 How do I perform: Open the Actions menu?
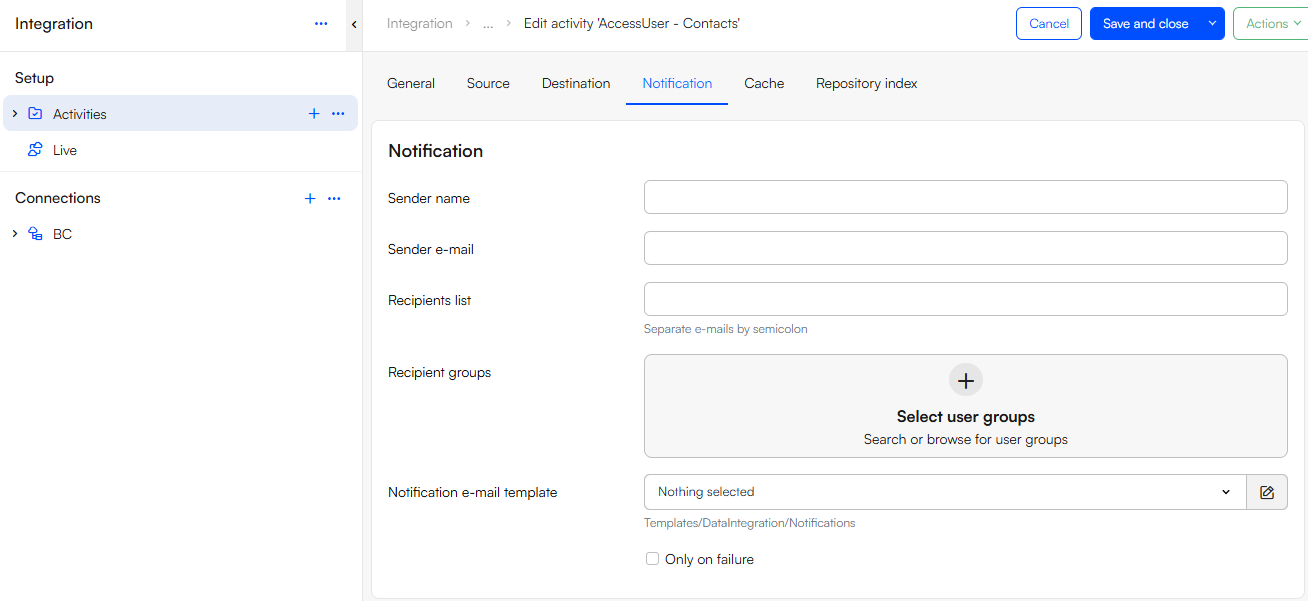pyautogui.click(x=1270, y=23)
